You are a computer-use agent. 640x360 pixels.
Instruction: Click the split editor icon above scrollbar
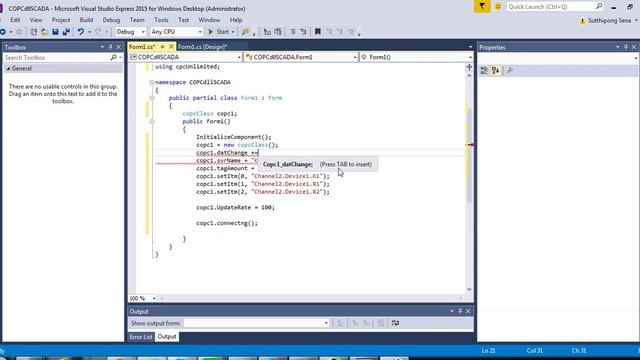pos(469,67)
